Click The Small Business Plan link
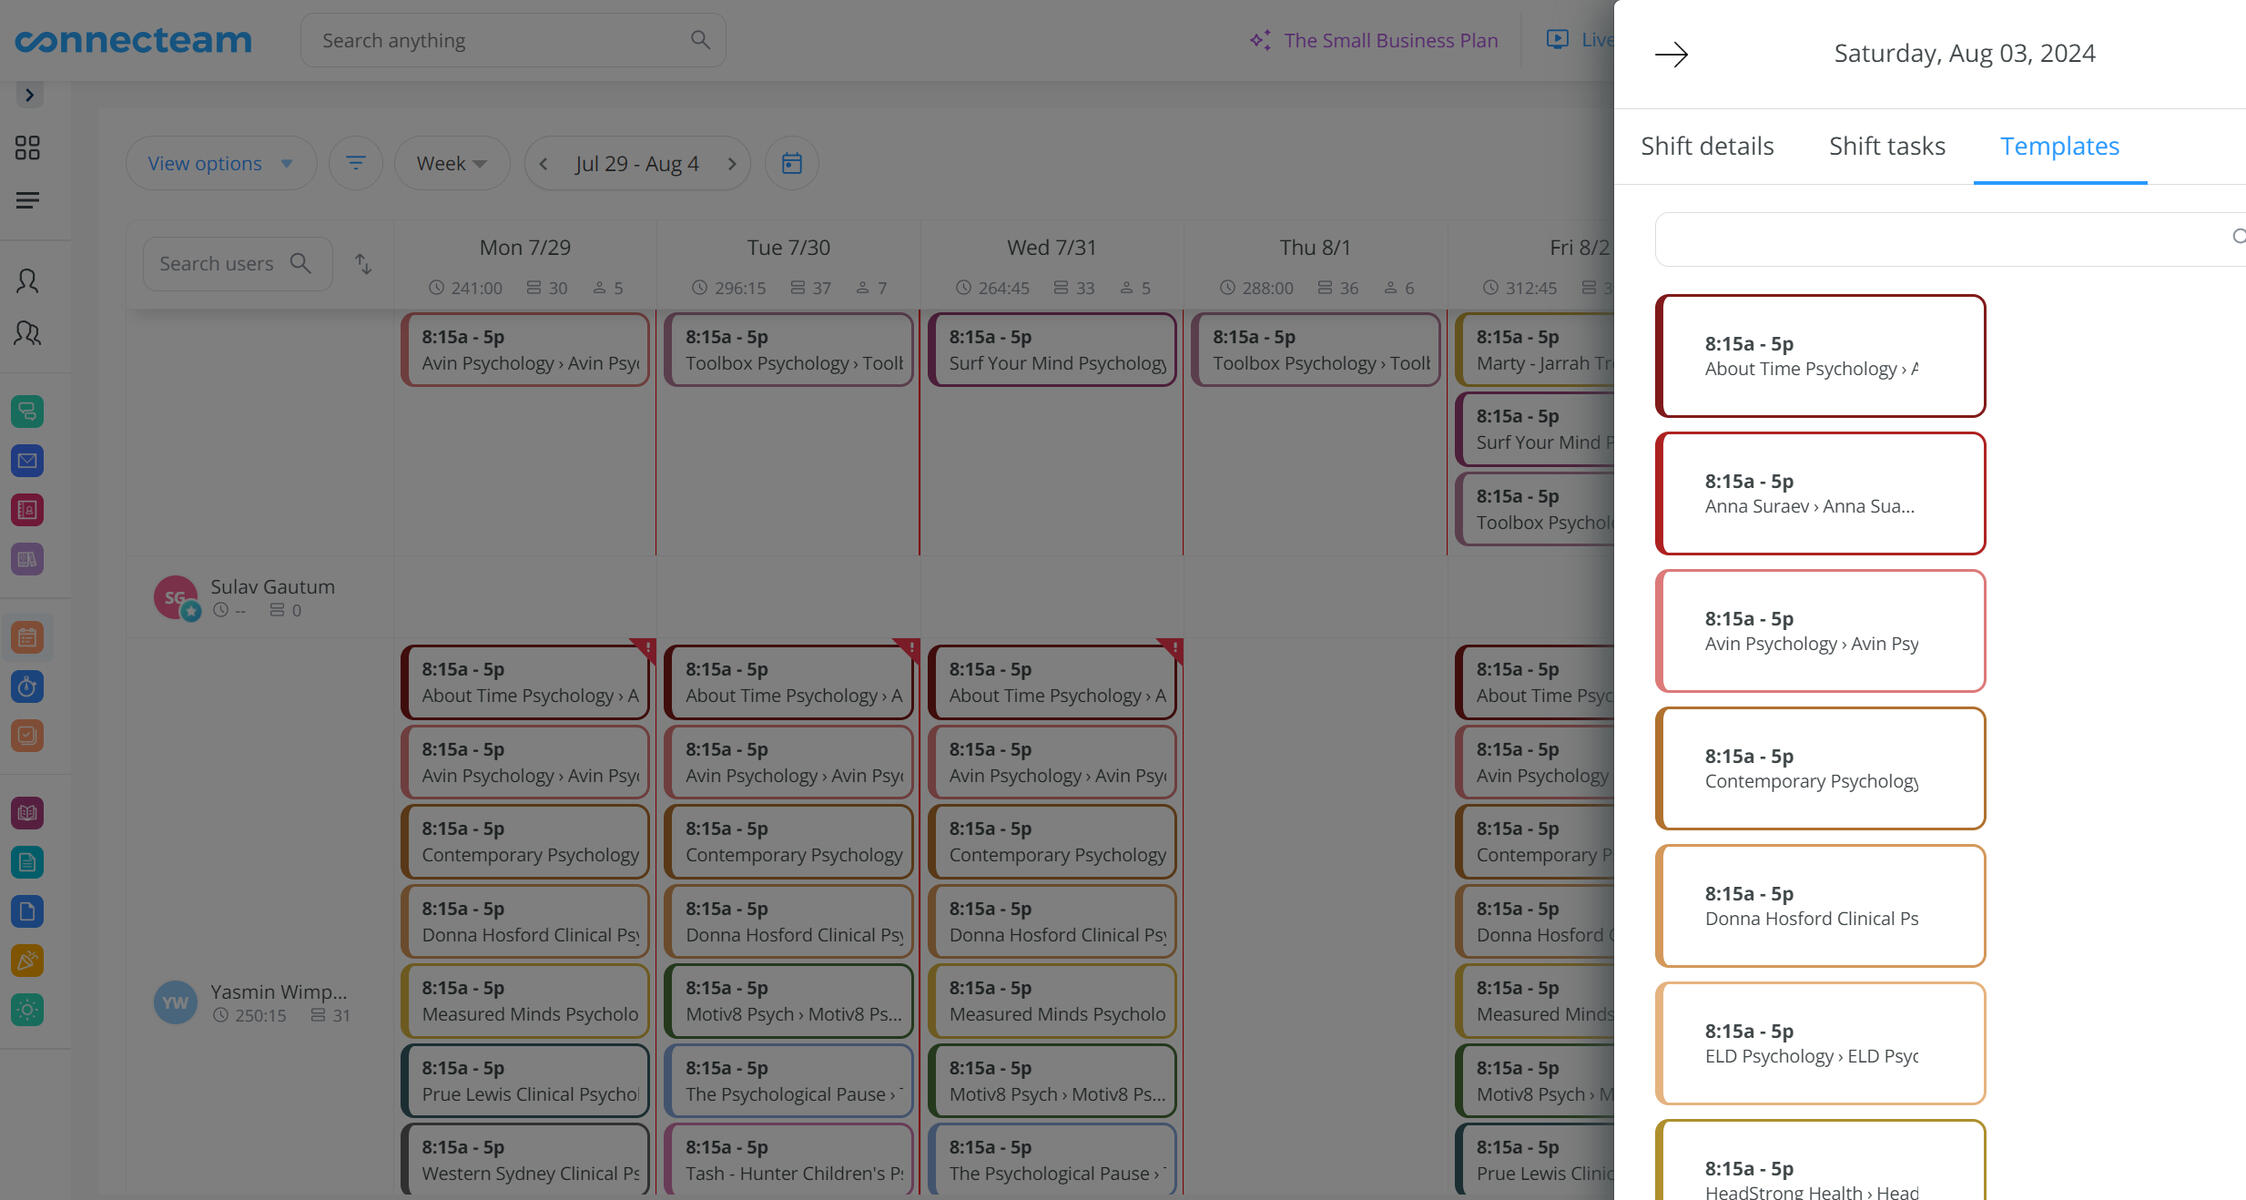Image resolution: width=2246 pixels, height=1200 pixels. click(x=1390, y=40)
